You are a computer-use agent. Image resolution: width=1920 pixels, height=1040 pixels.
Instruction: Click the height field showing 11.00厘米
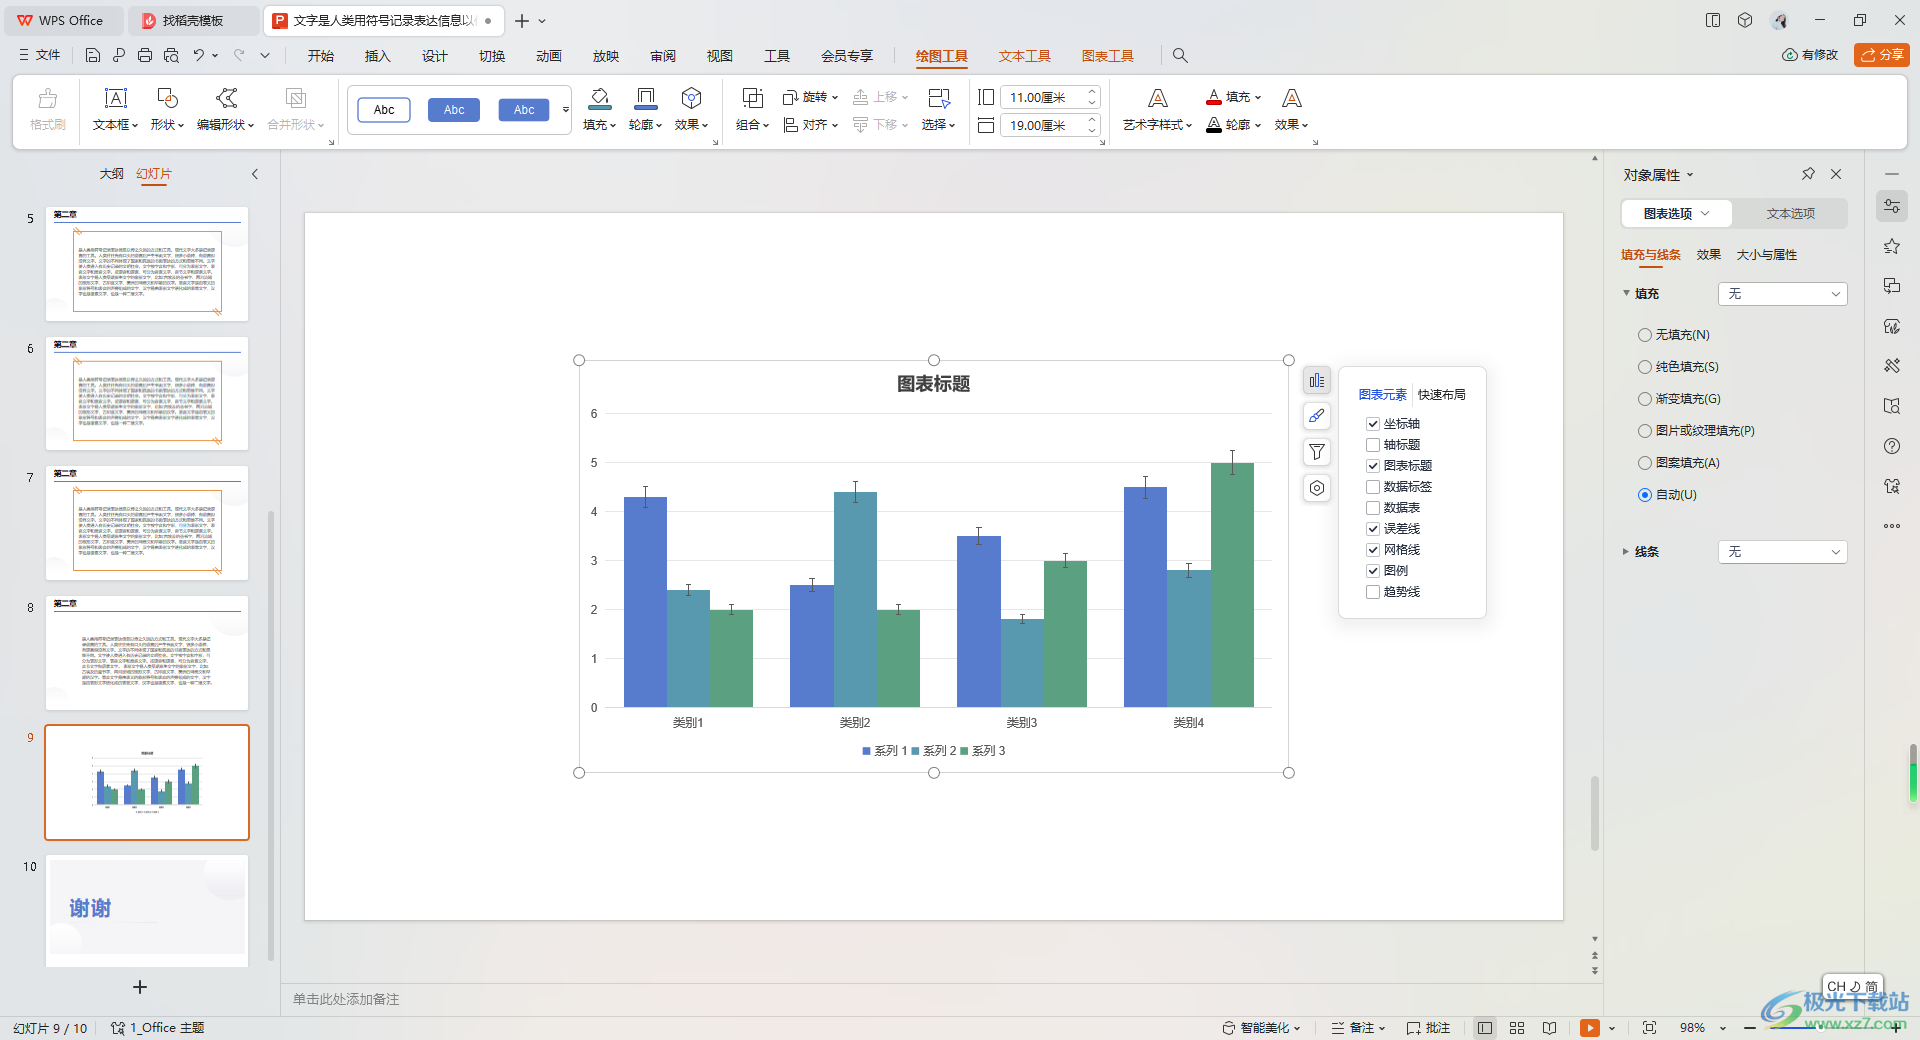pos(1042,97)
